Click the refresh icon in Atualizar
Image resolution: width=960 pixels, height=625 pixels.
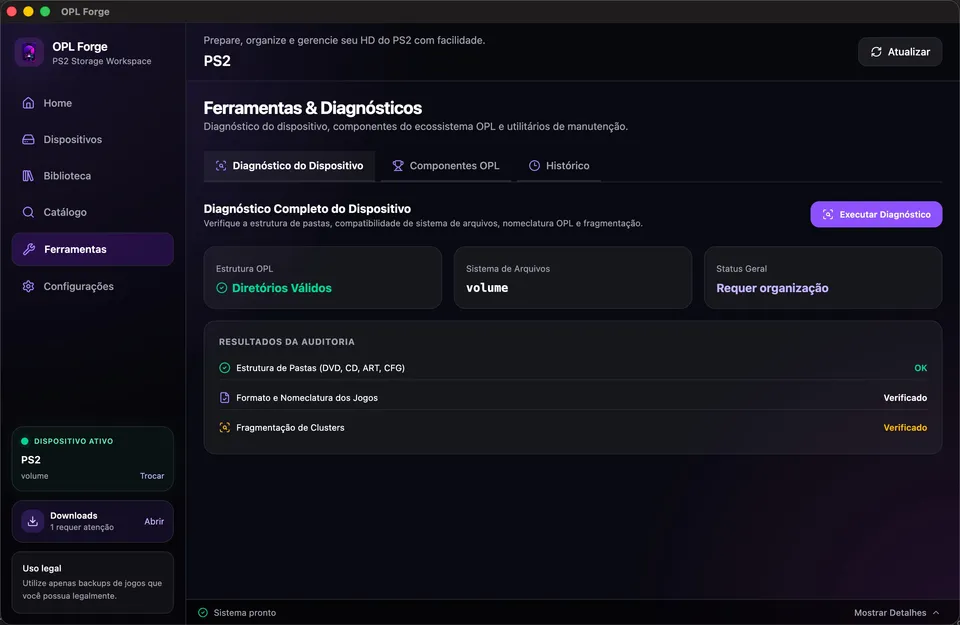pyautogui.click(x=876, y=52)
